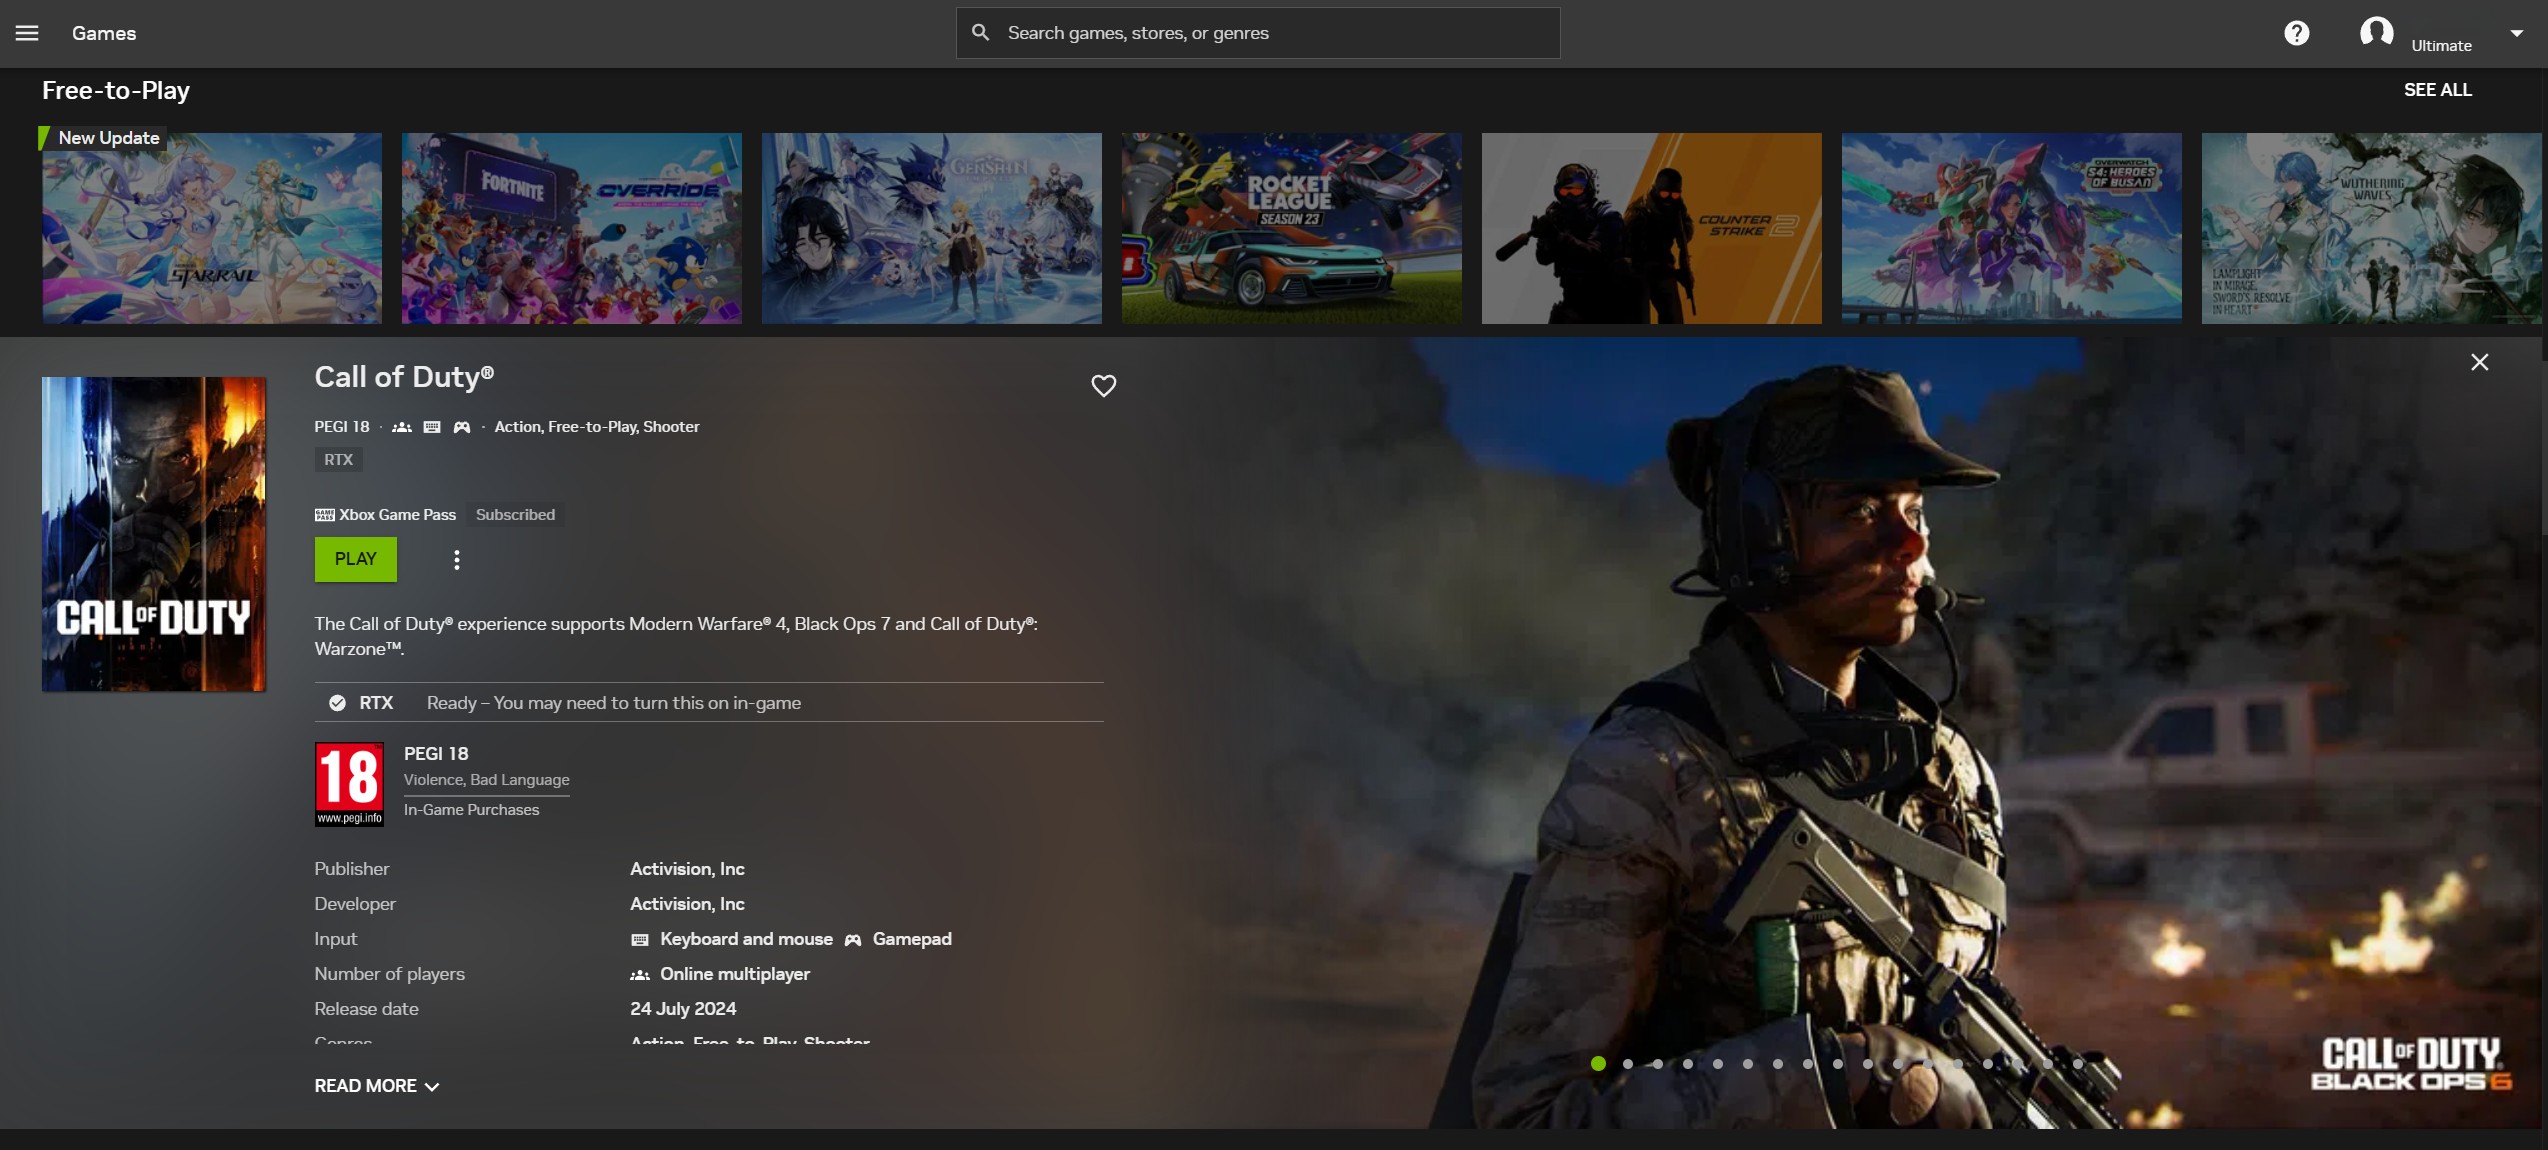Click the game description about Warzone
Viewport: 2548px width, 1150px height.
click(x=676, y=636)
